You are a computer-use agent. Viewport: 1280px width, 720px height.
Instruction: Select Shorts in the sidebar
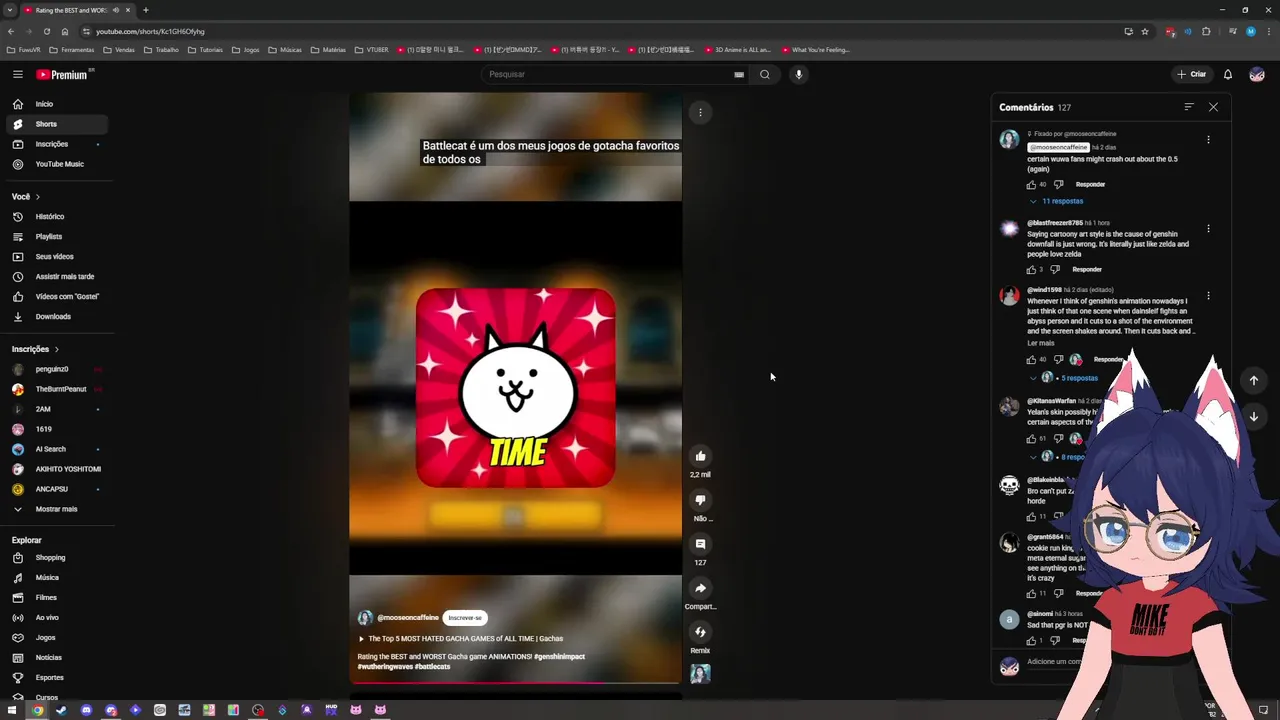coord(58,124)
